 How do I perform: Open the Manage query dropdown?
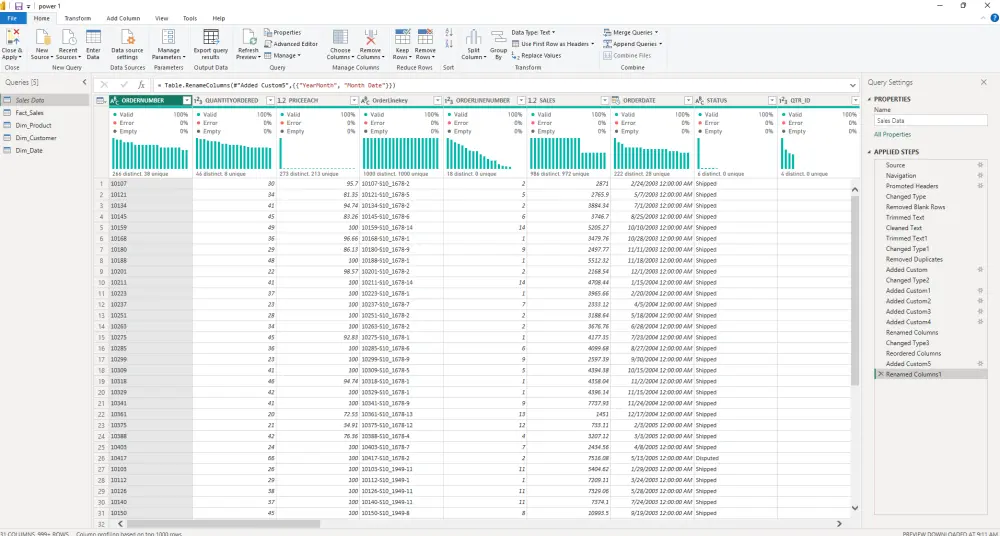pyautogui.click(x=283, y=56)
